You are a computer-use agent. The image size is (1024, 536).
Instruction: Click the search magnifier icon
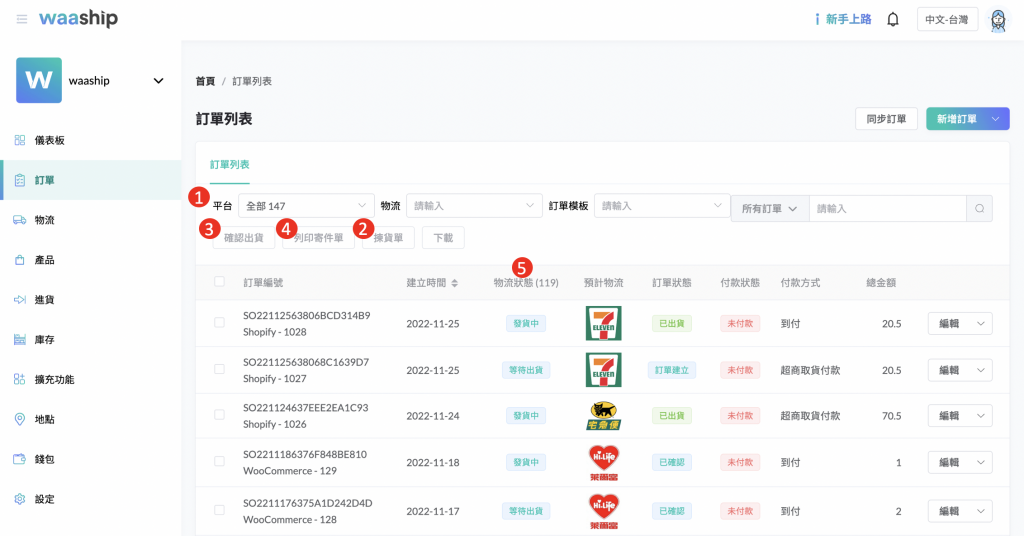[x=980, y=208]
